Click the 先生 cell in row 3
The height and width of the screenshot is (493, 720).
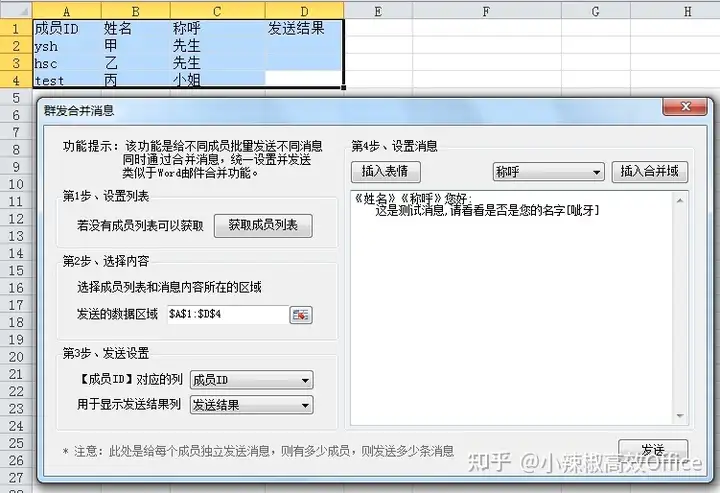[218, 63]
